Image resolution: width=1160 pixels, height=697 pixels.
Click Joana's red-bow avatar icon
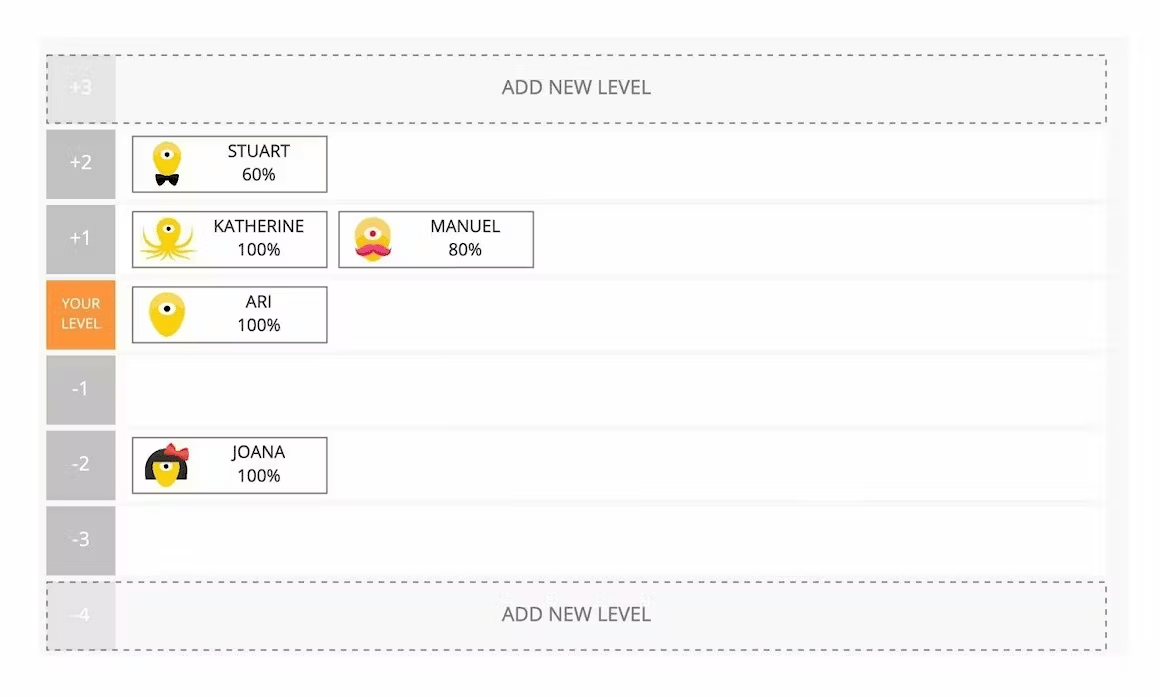pos(167,466)
